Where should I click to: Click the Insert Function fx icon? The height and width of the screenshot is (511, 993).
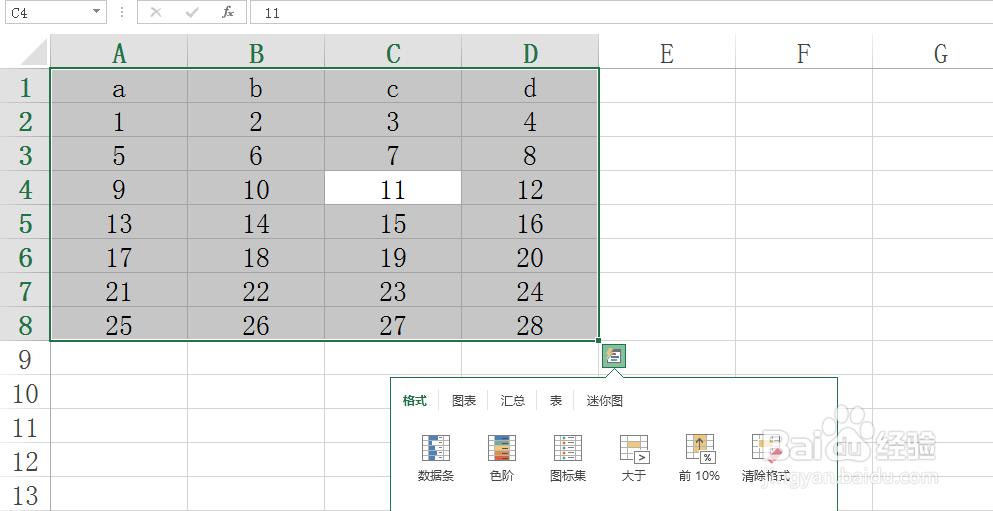pos(228,13)
